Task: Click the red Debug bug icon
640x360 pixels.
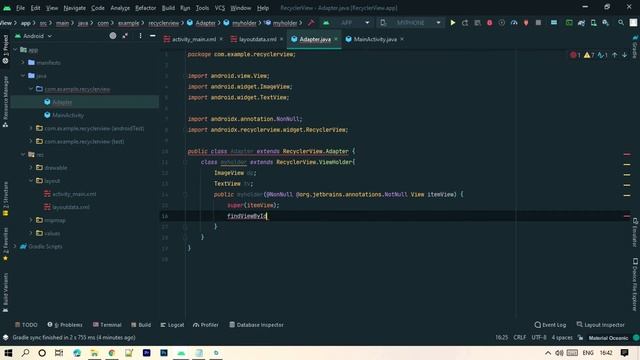Action: point(489,23)
